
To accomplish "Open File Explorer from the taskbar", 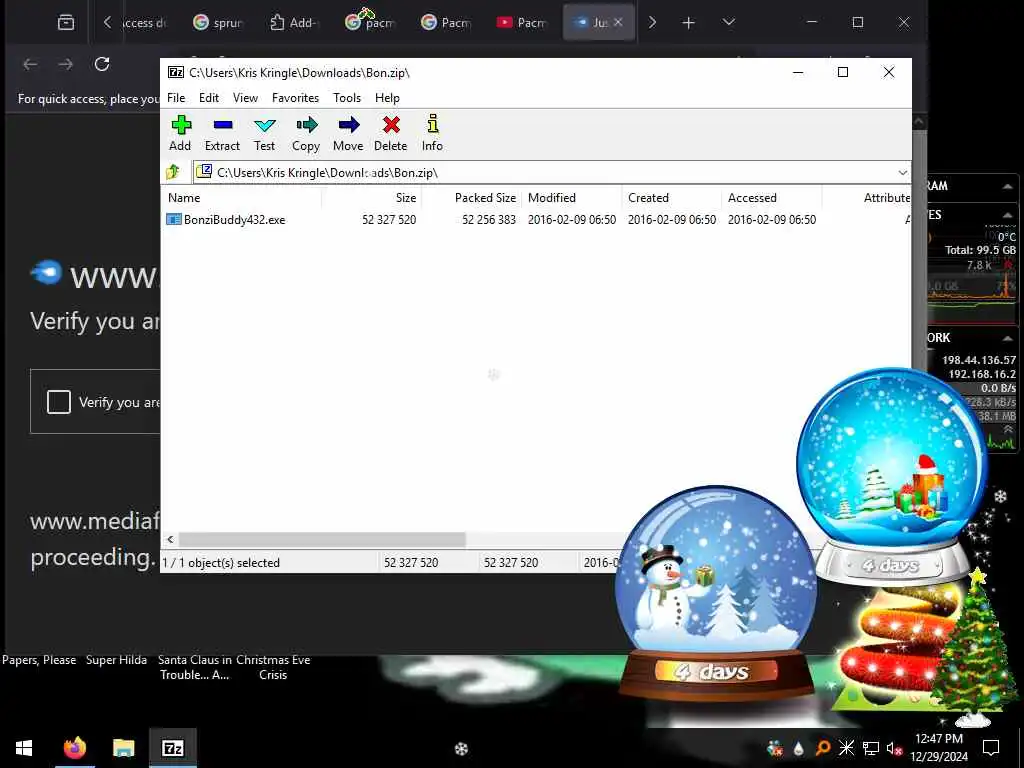I will click(x=123, y=748).
